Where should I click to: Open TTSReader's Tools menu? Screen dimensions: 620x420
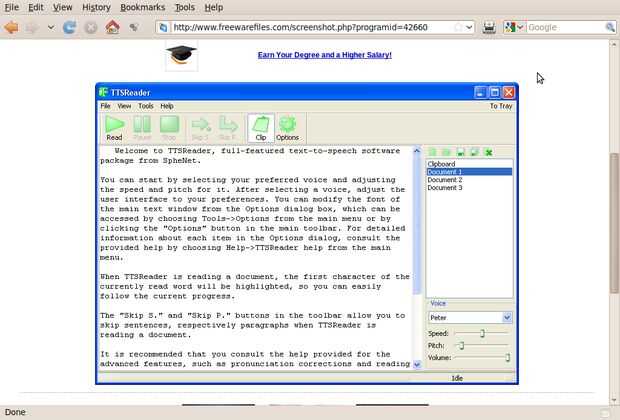pyautogui.click(x=146, y=106)
